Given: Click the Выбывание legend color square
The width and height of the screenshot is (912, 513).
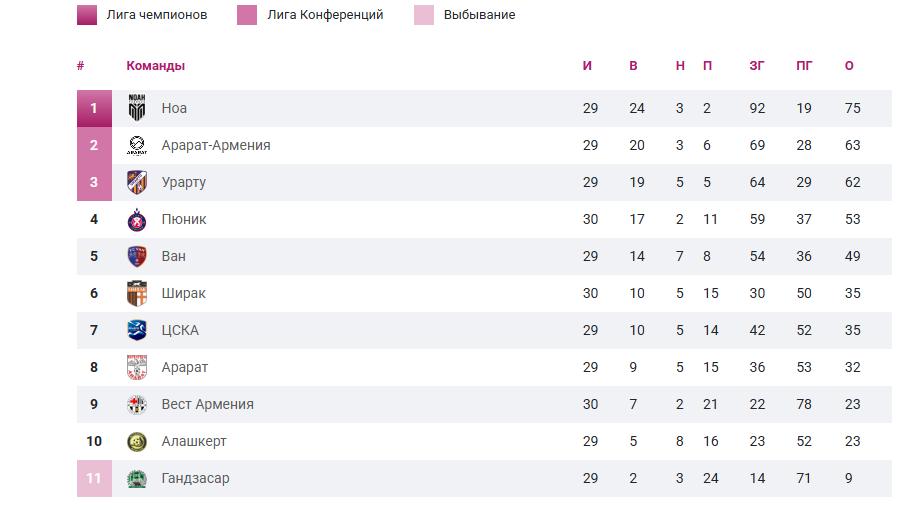Looking at the screenshot, I should (424, 15).
